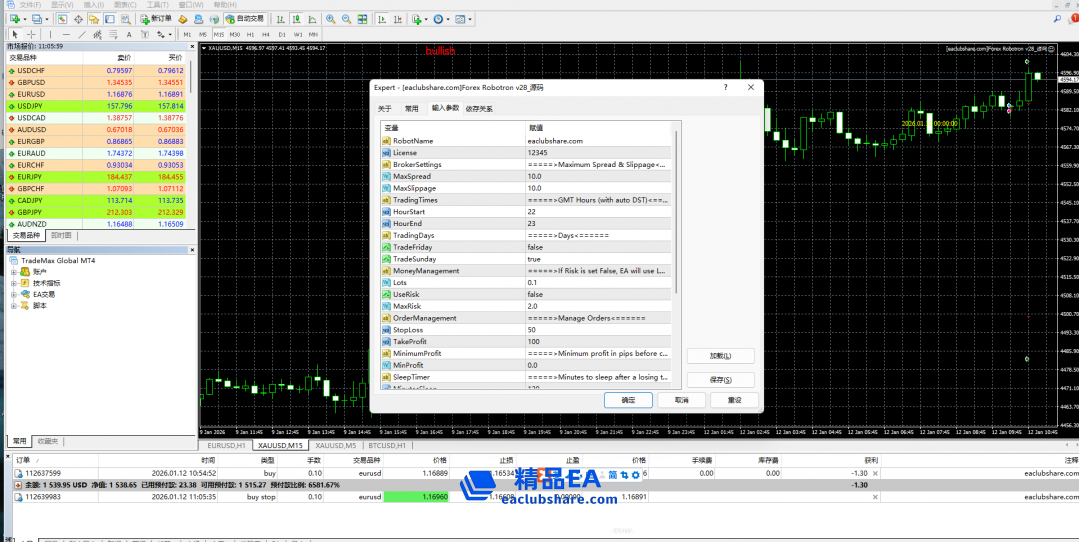
Task: Select the M15 timeframe button
Action: tap(218, 34)
